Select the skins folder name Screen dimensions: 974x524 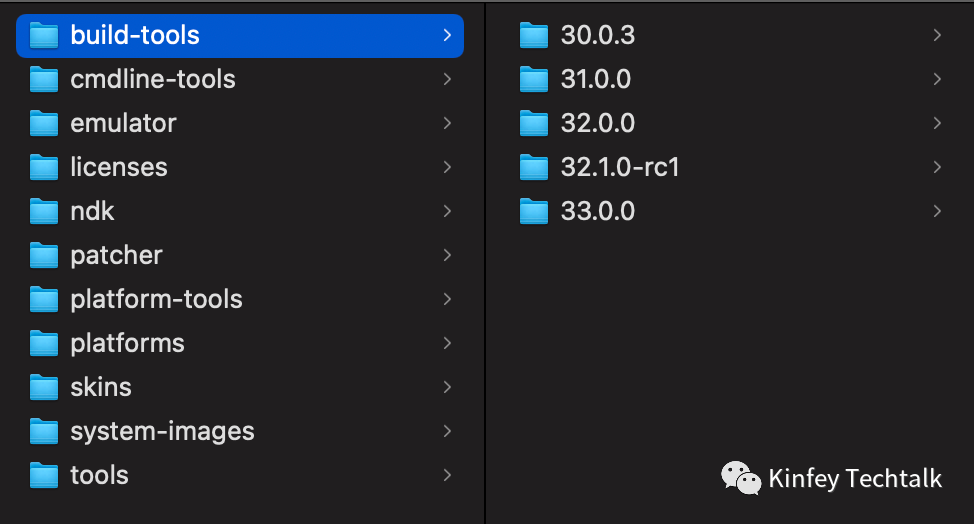[101, 388]
